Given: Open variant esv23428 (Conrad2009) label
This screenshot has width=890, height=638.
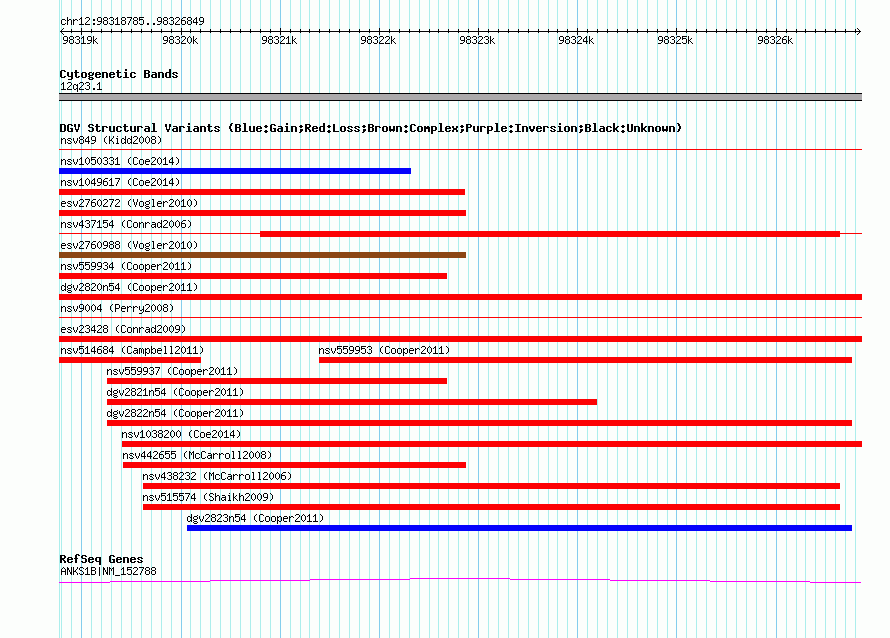Looking at the screenshot, I should point(123,329).
